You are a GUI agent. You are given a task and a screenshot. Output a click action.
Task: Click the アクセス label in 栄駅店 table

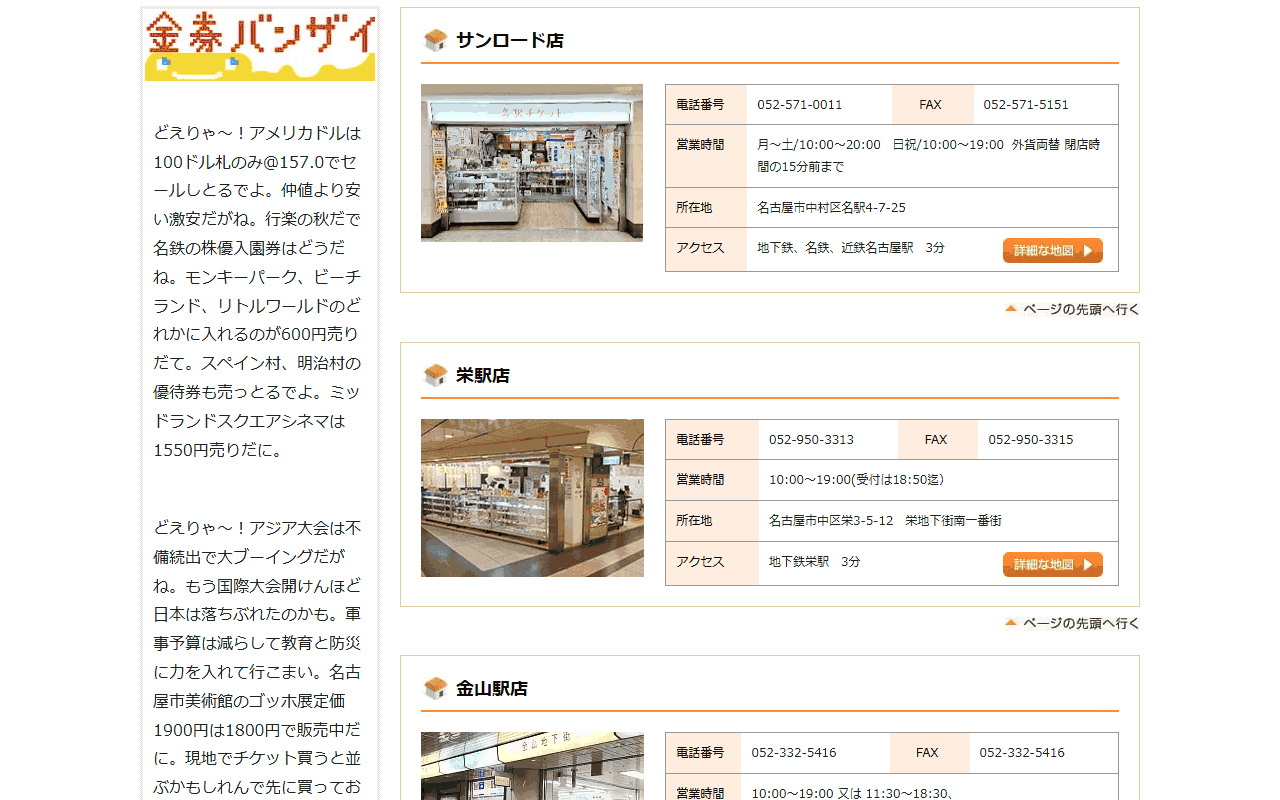click(700, 562)
